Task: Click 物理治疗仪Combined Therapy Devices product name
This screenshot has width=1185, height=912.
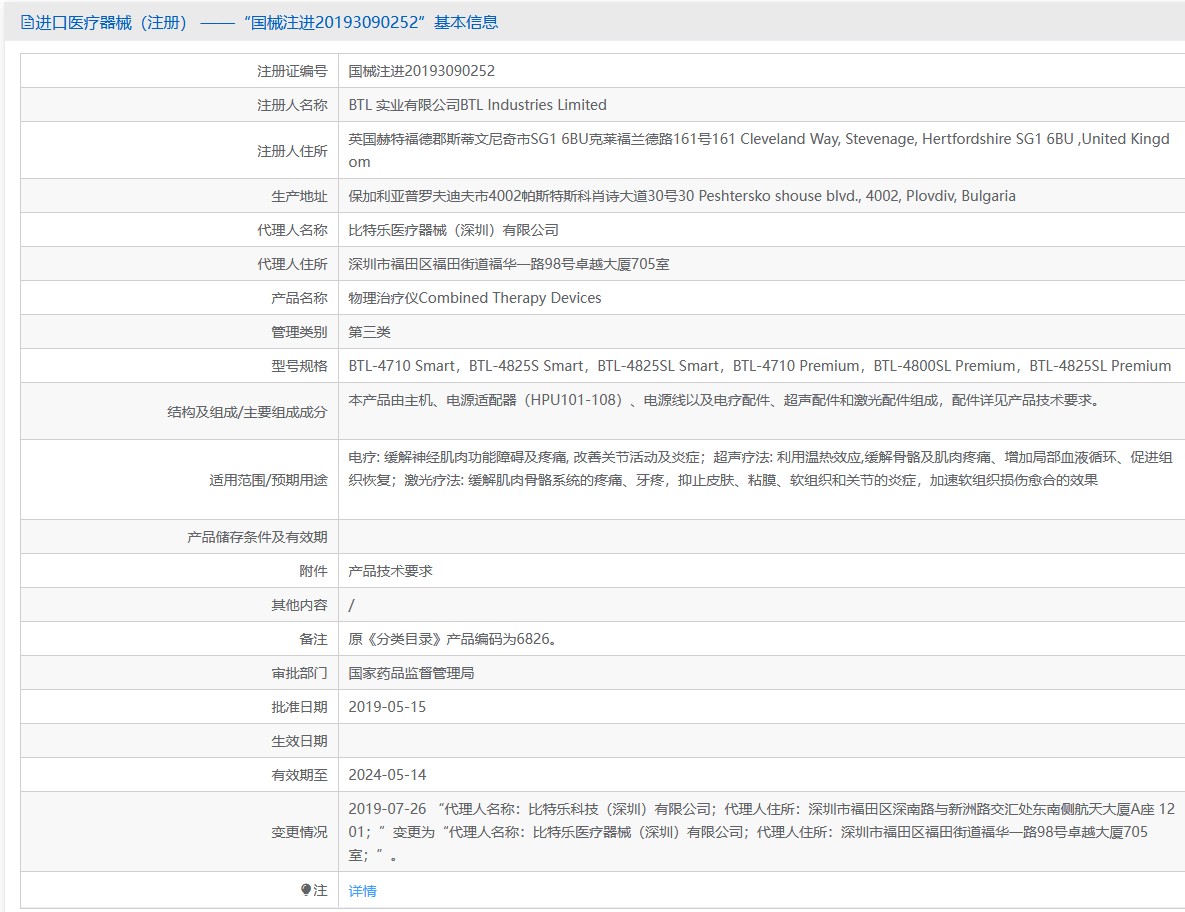Action: (x=475, y=298)
